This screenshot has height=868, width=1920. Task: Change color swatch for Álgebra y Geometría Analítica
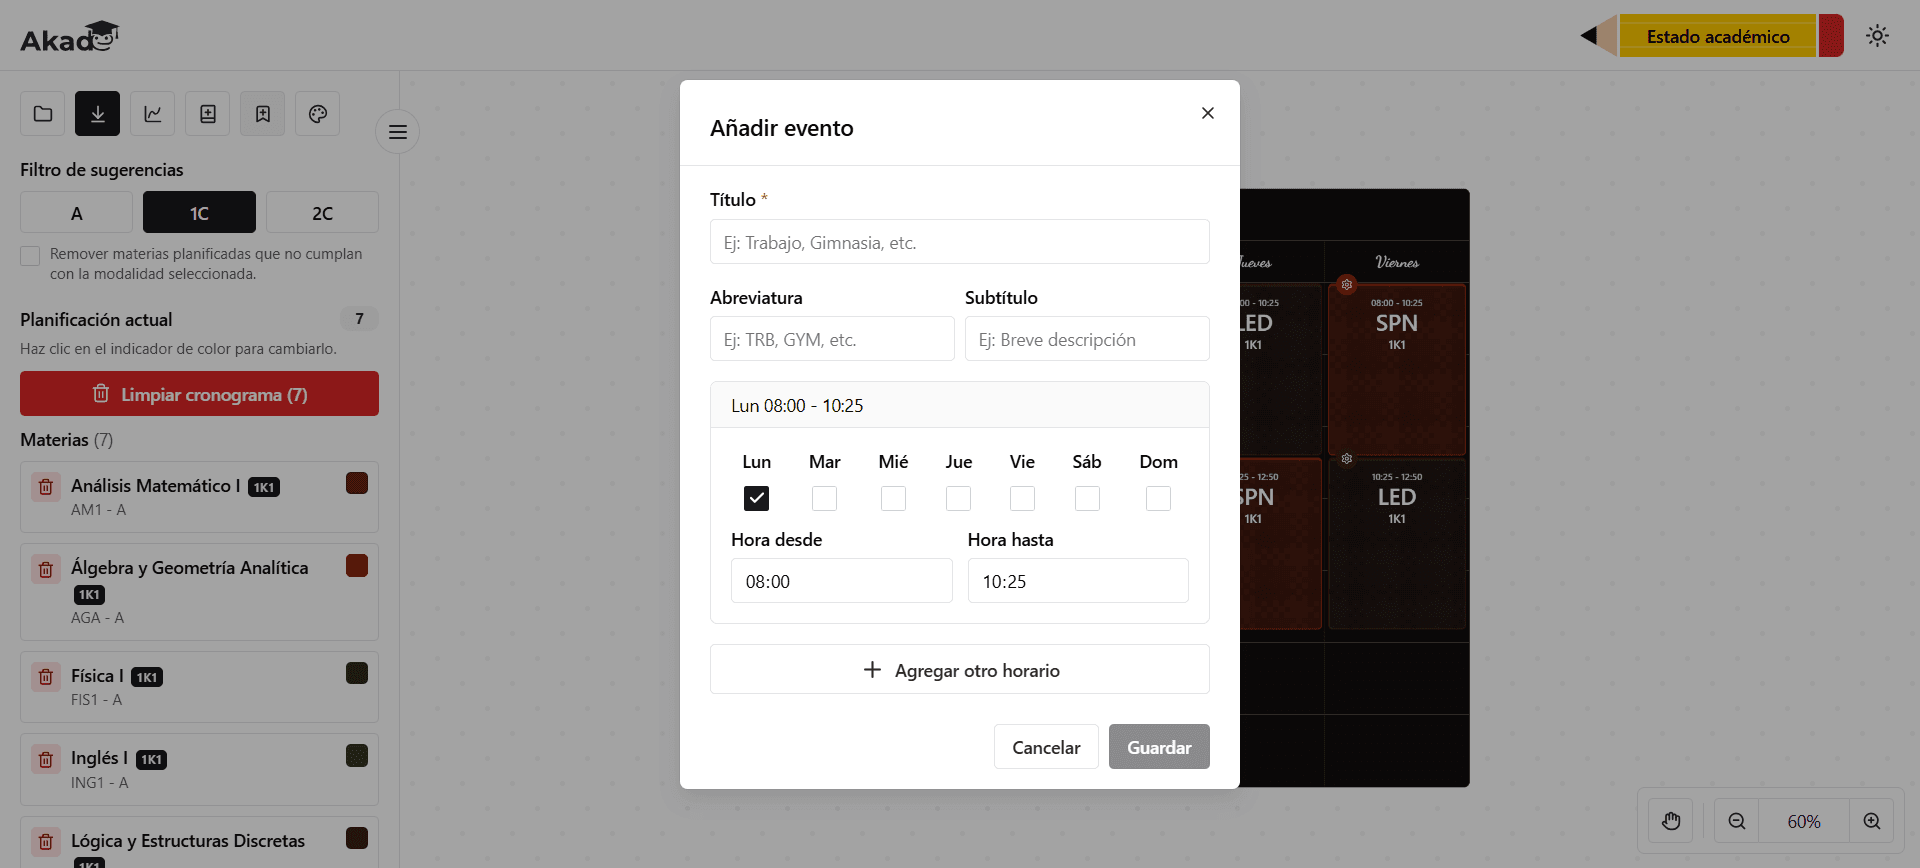pos(357,566)
